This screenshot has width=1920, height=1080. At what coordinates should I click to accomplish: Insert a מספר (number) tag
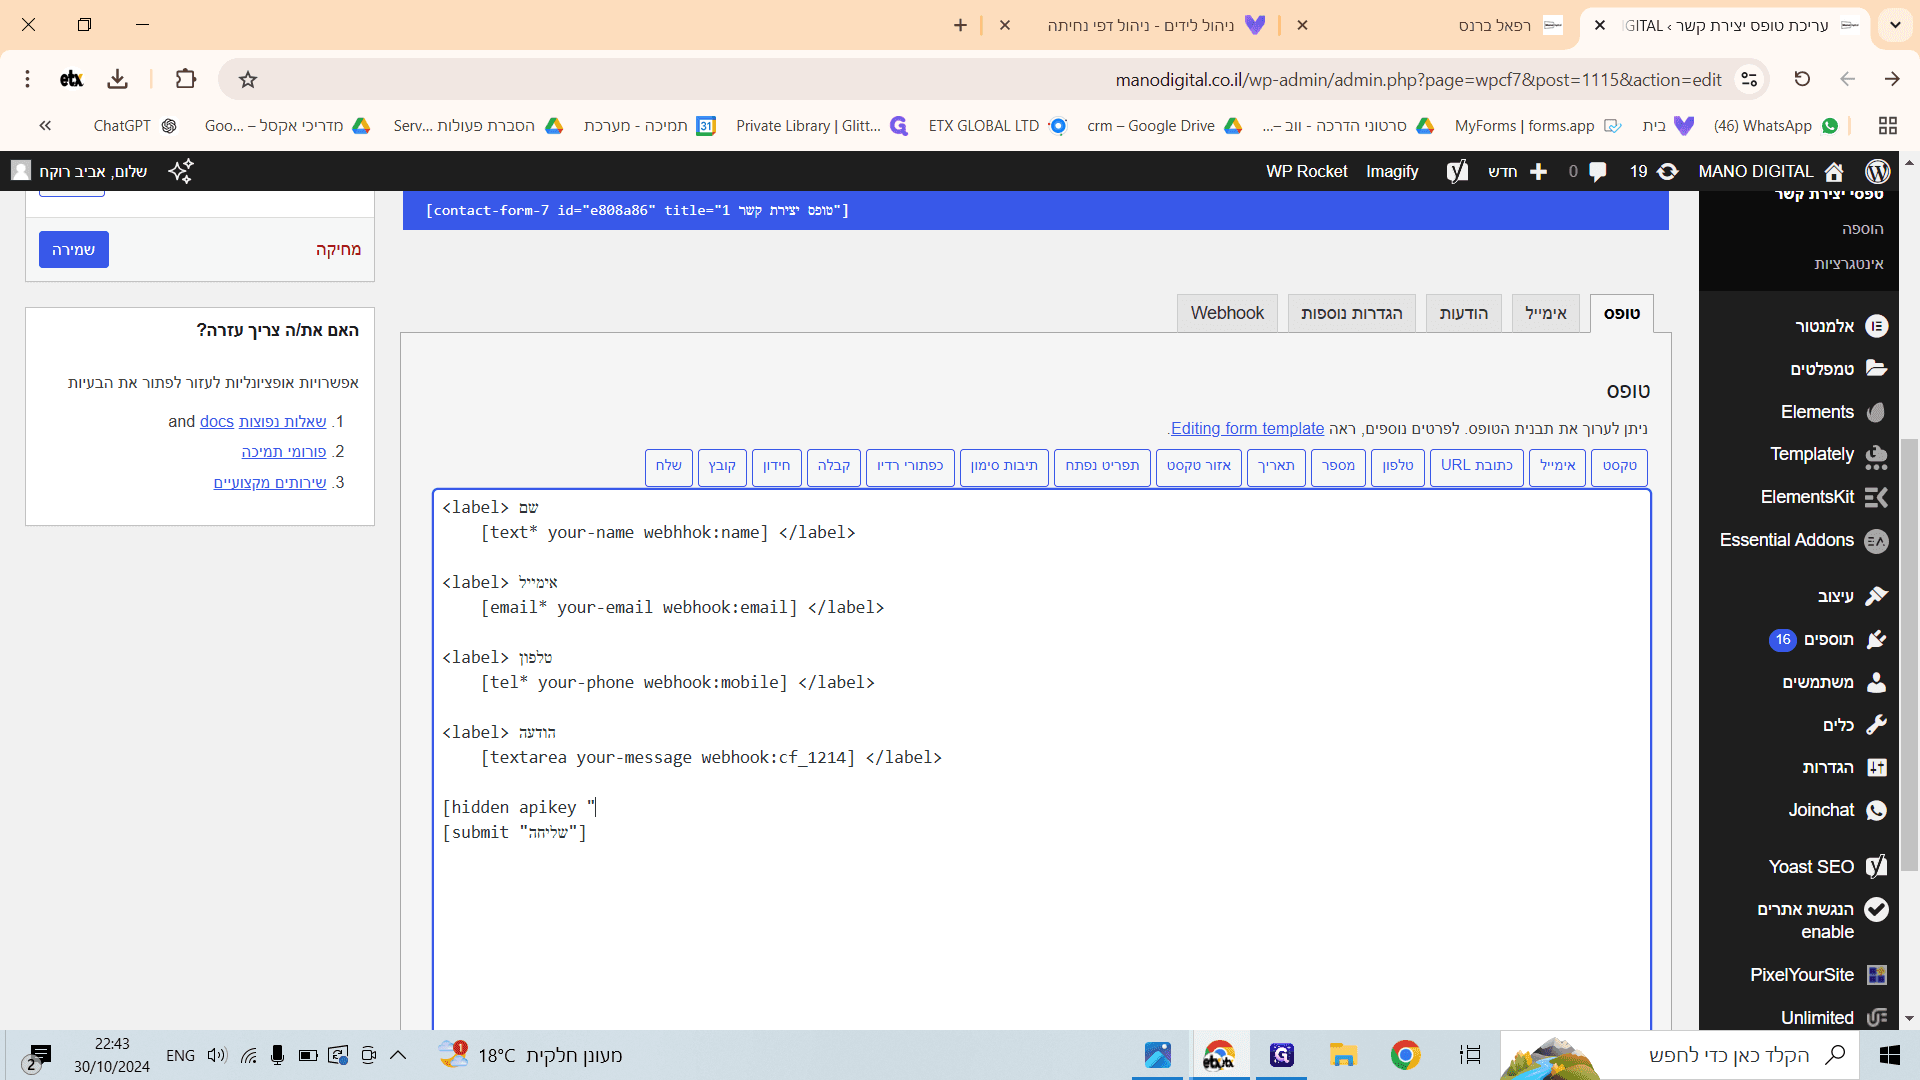coord(1338,467)
